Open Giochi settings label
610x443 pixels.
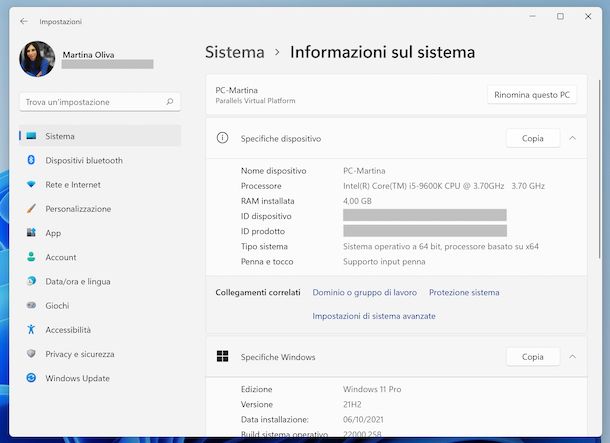[x=57, y=306]
